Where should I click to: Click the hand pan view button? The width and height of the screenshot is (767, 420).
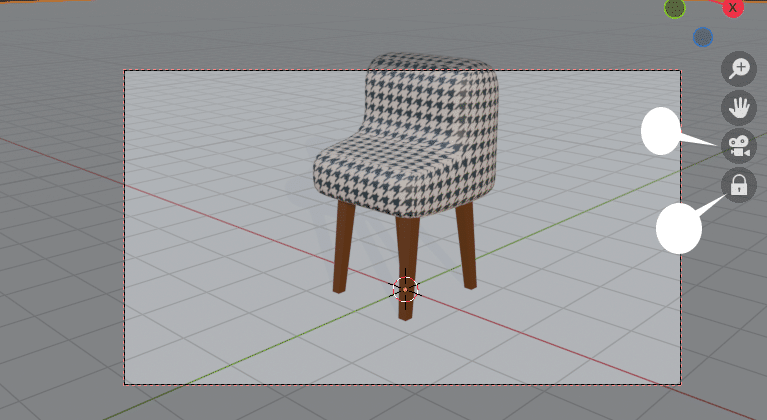click(739, 108)
